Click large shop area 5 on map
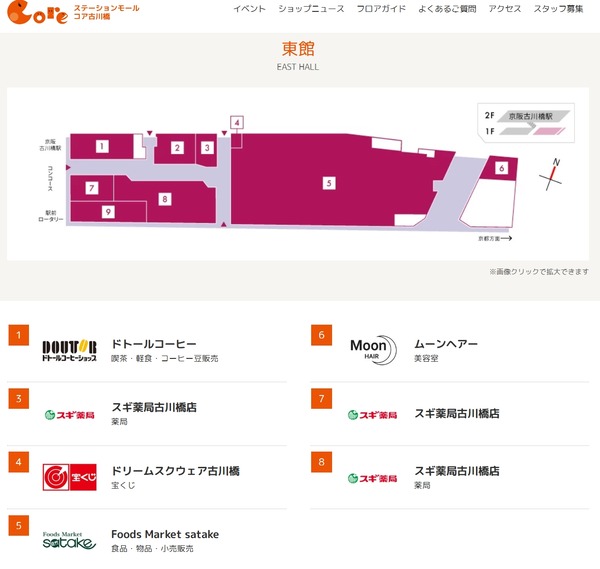 click(x=329, y=183)
